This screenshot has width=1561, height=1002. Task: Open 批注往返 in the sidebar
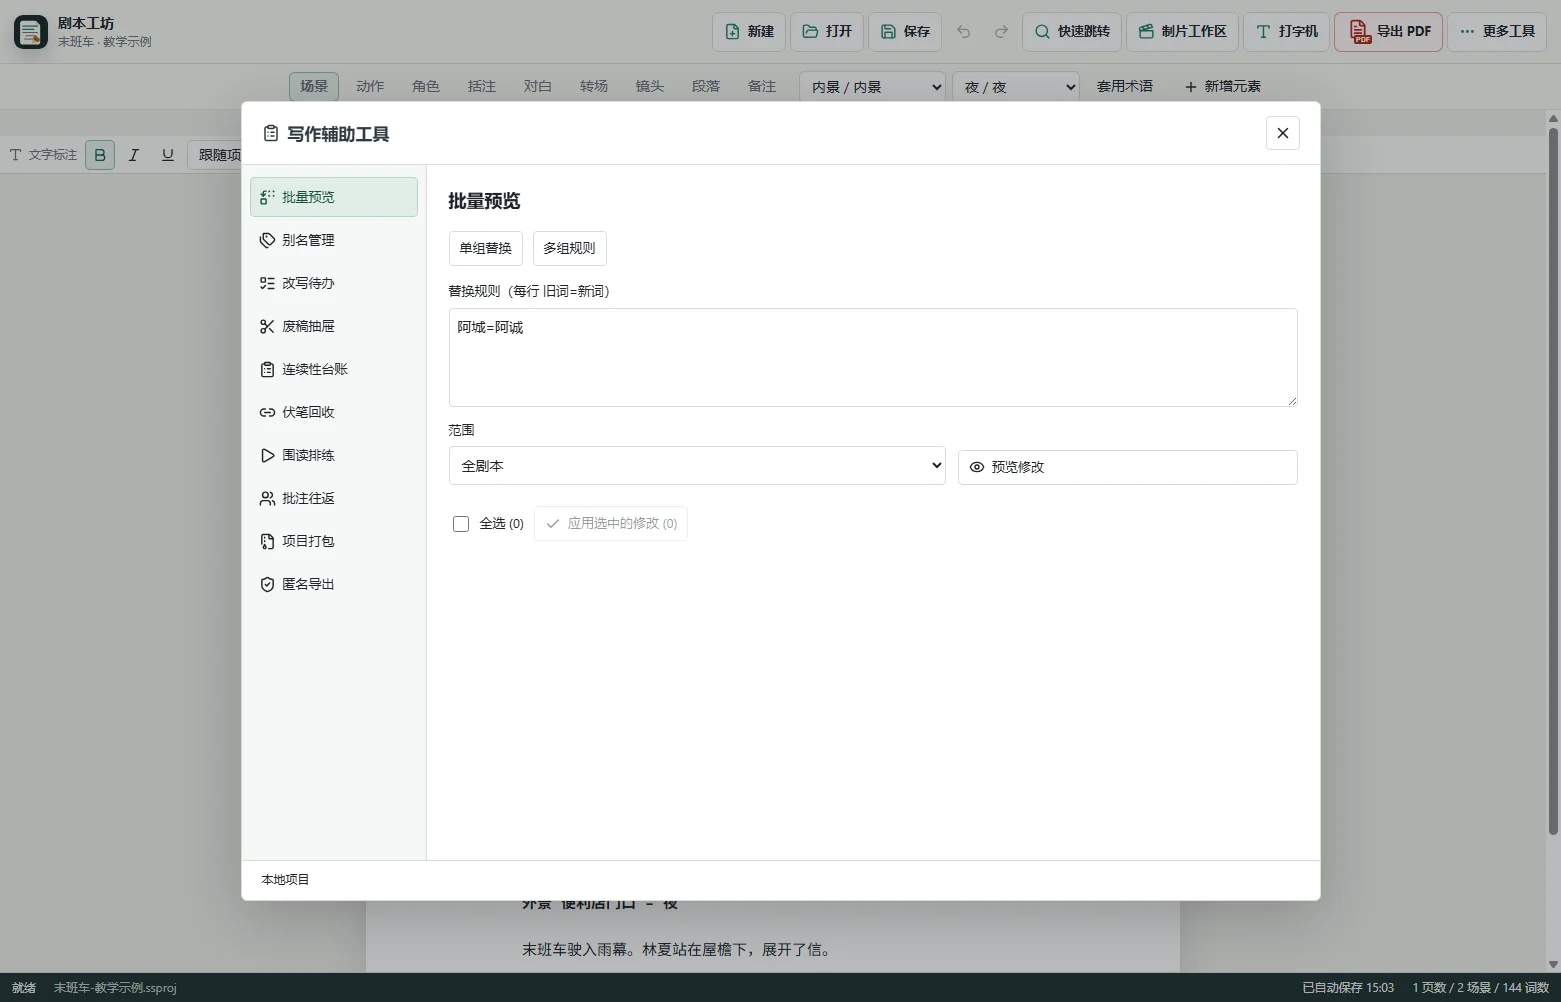point(334,498)
